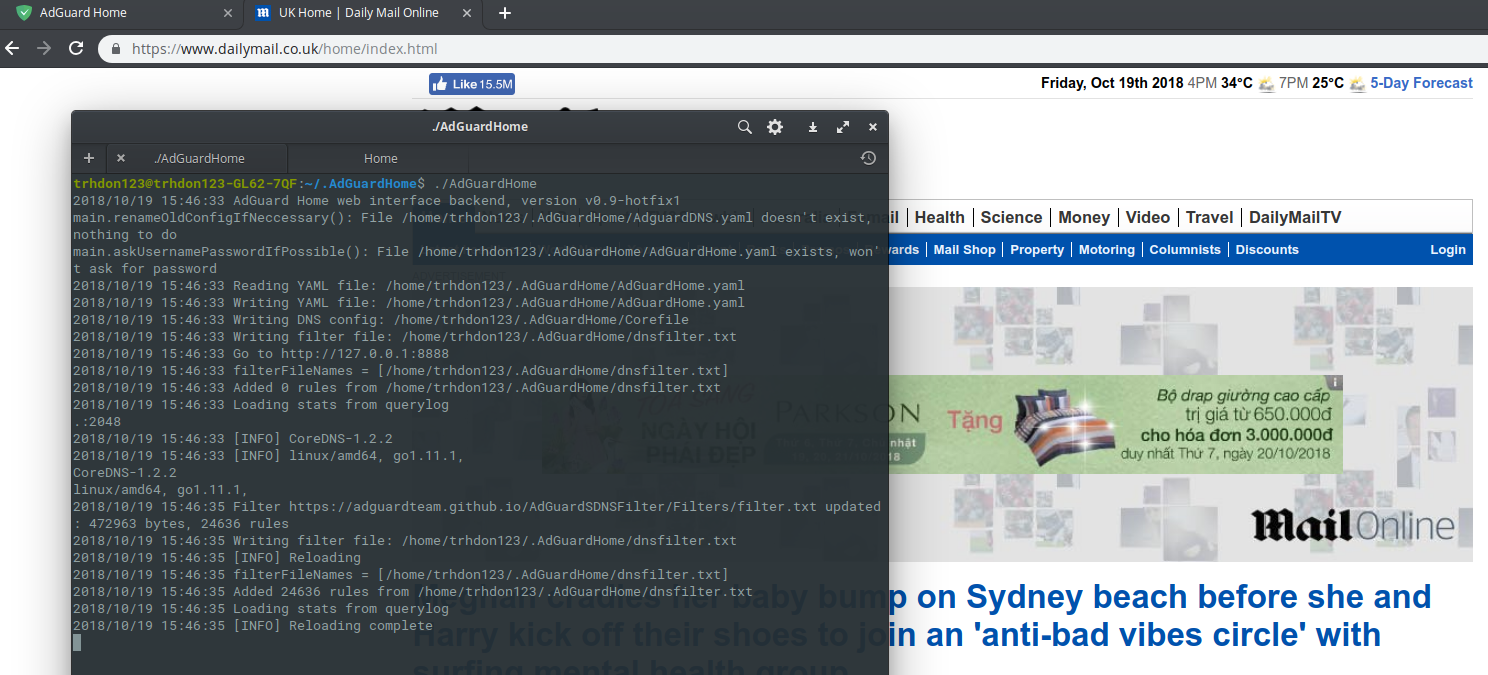Click the Facebook Like button
Screen dimensions: 1488x675
coord(472,84)
